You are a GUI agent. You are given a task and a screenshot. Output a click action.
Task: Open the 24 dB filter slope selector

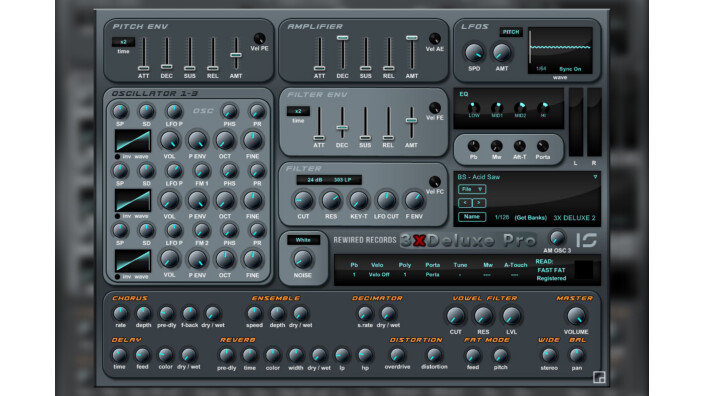click(x=315, y=180)
